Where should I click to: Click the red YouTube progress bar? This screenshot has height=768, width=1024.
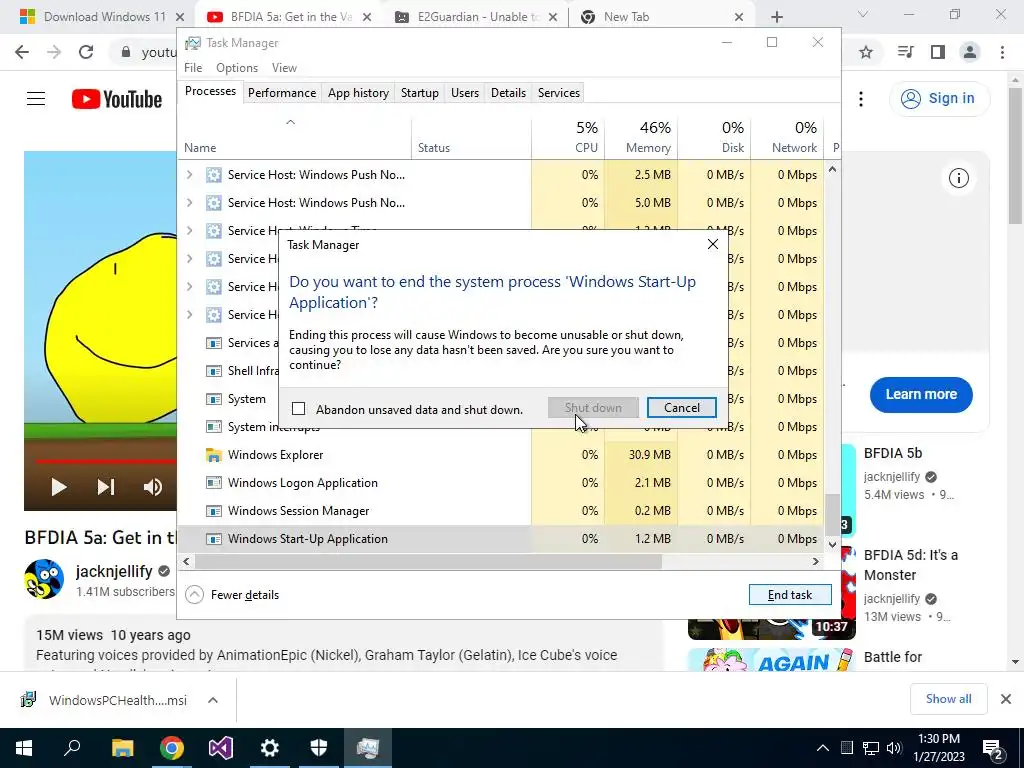(x=106, y=461)
